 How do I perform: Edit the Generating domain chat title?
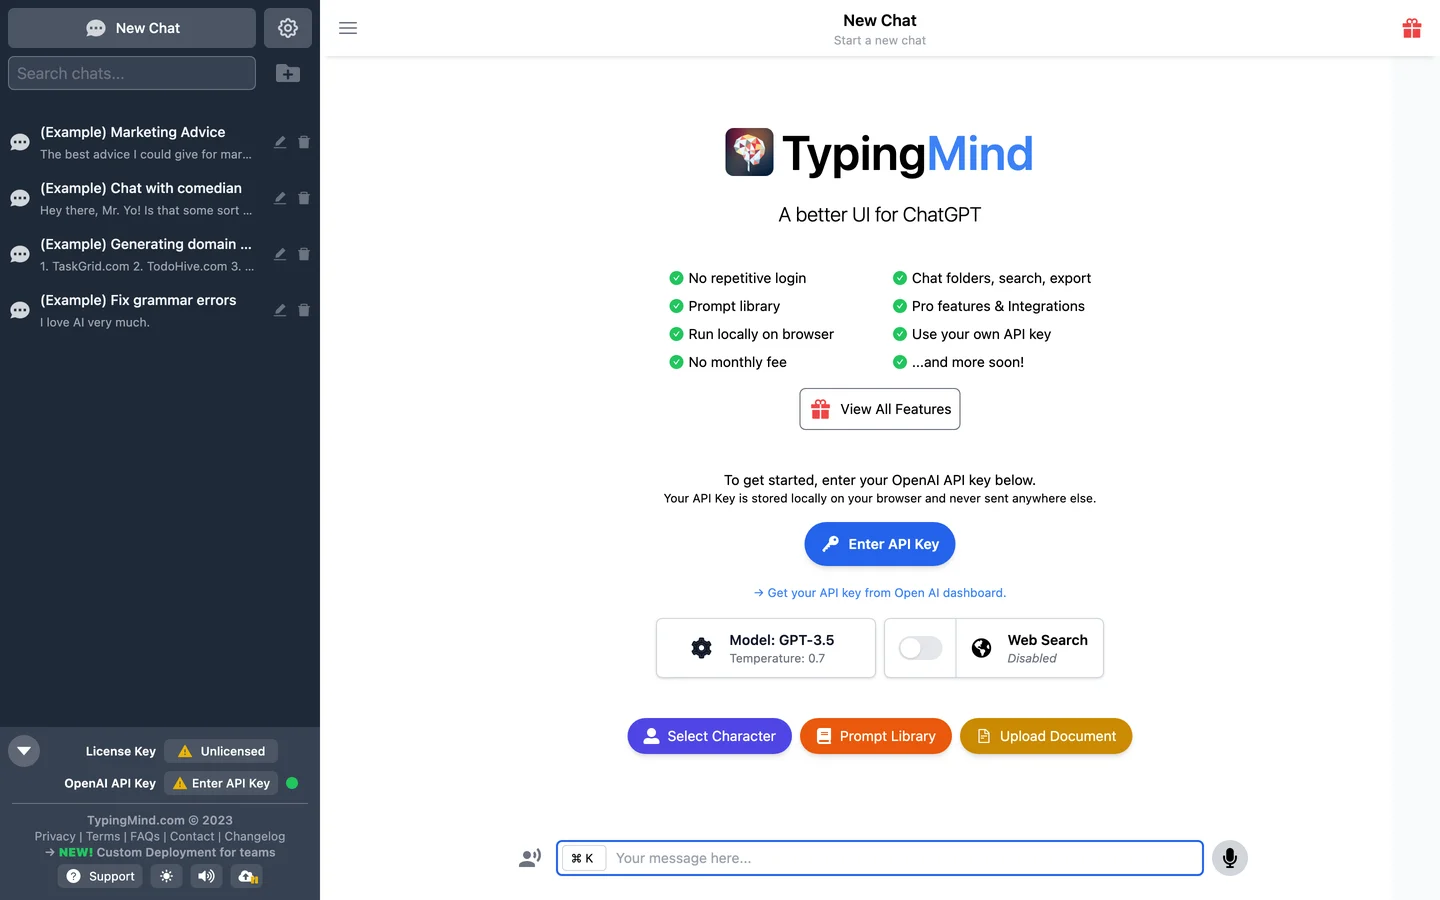pyautogui.click(x=280, y=254)
